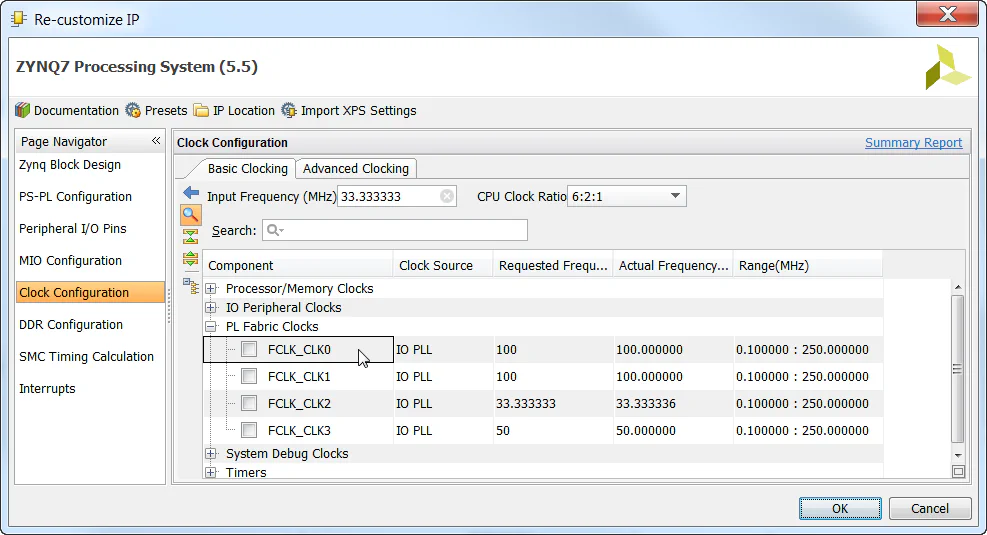Click the expand all tree icon

point(191,258)
